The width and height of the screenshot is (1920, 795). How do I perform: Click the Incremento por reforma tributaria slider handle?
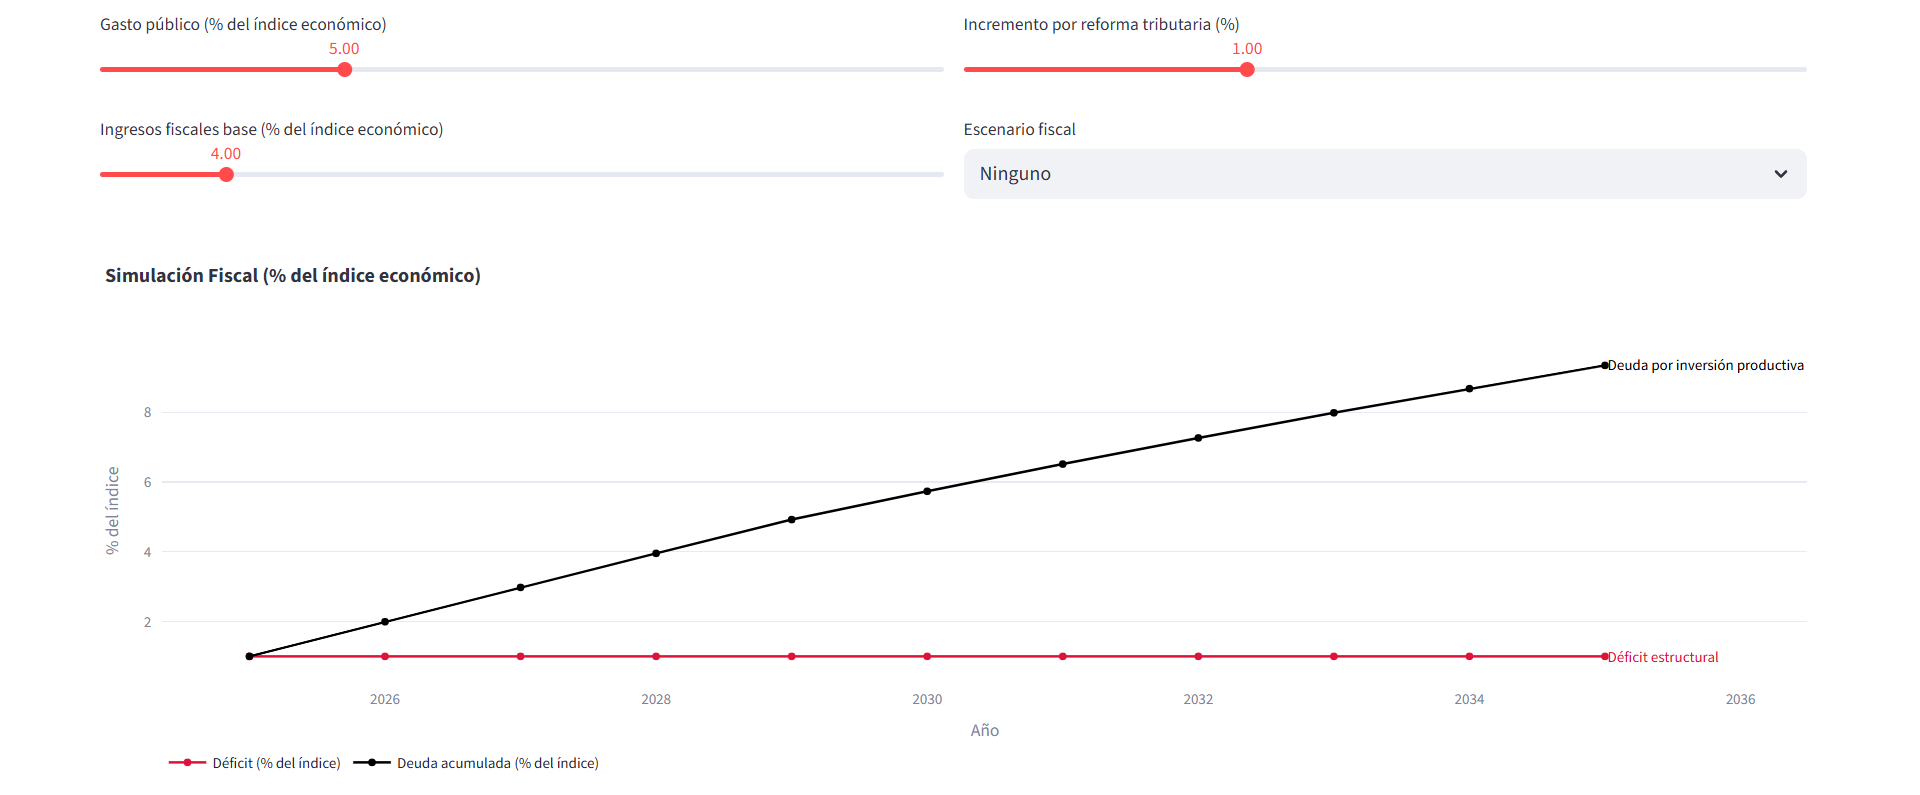coord(1247,70)
